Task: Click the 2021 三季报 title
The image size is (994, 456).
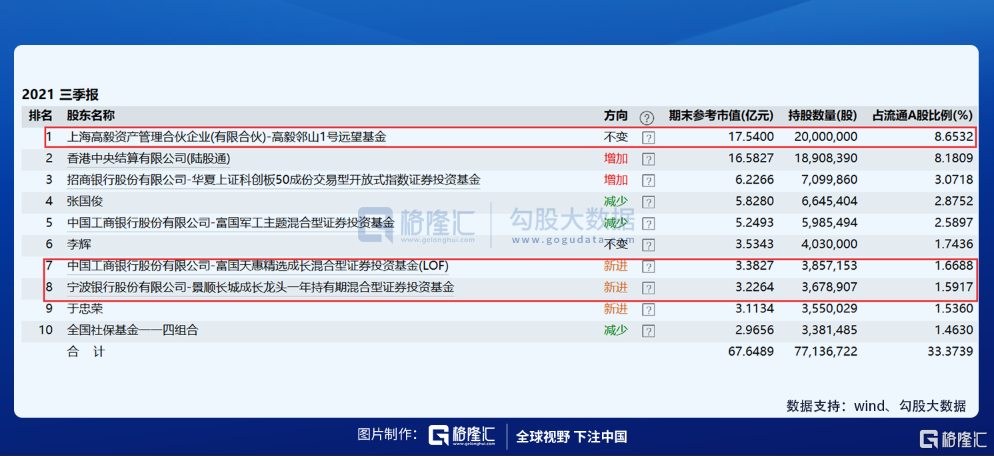Action: (60, 95)
